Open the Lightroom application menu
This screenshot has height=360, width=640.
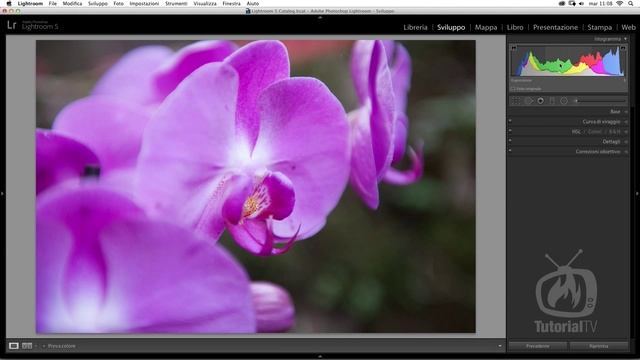(x=30, y=3)
